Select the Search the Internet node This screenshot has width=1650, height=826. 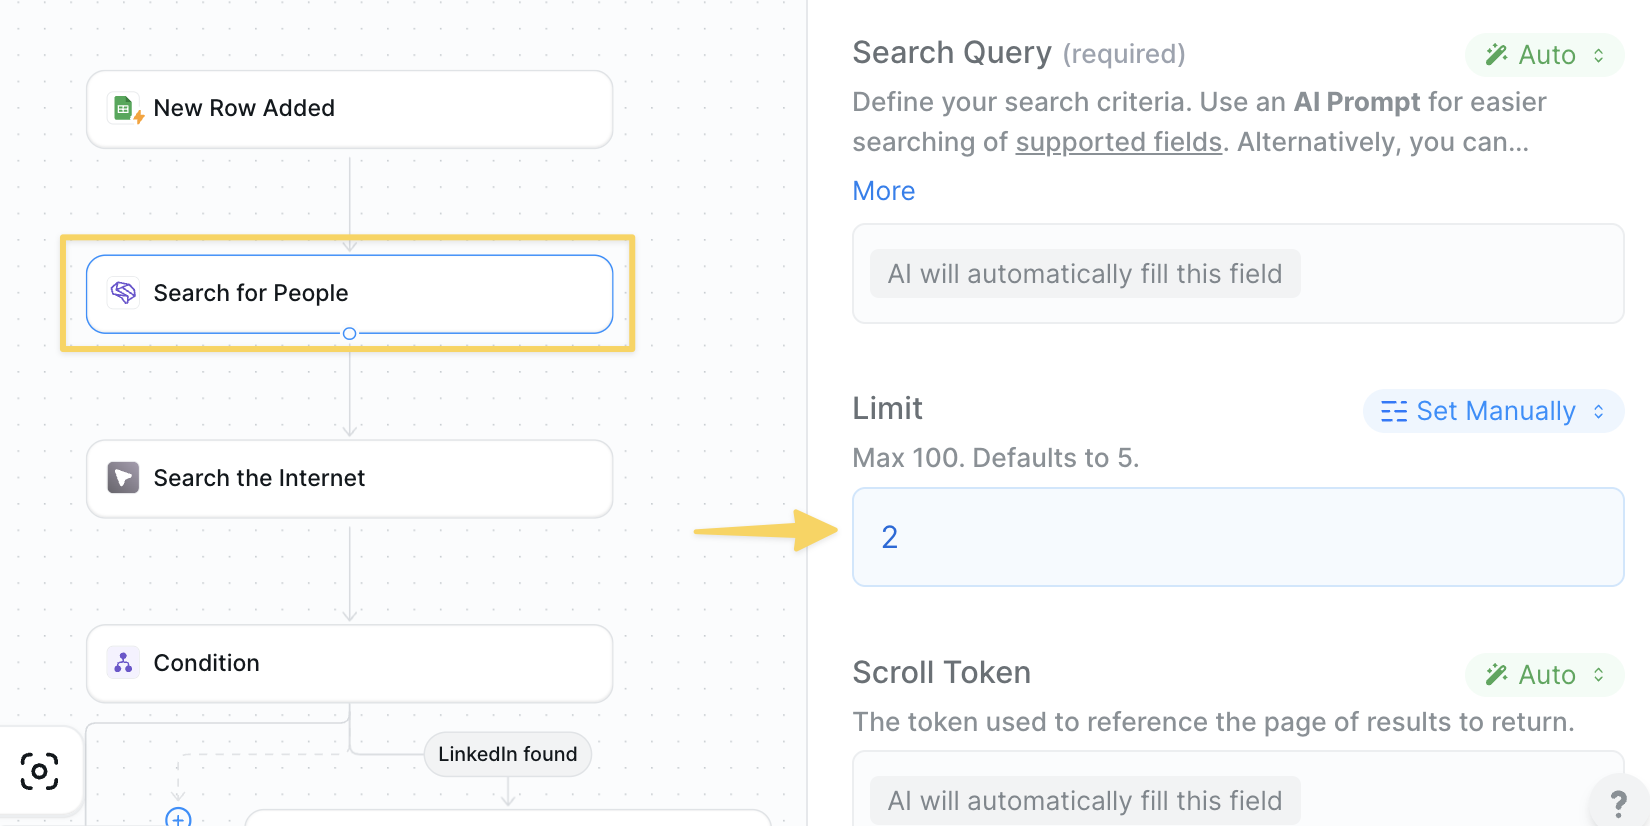click(x=350, y=479)
